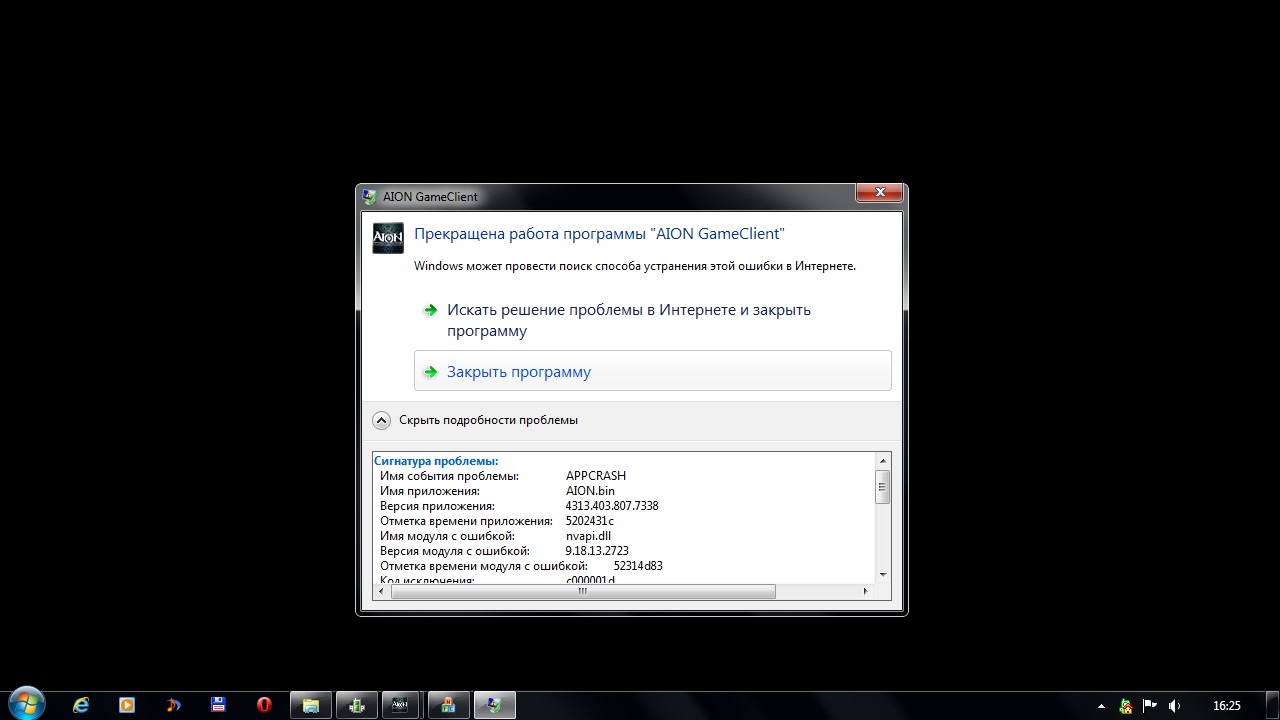Image resolution: width=1280 pixels, height=720 pixels.
Task: Click the 'AION GameClient' window title text
Action: (431, 197)
